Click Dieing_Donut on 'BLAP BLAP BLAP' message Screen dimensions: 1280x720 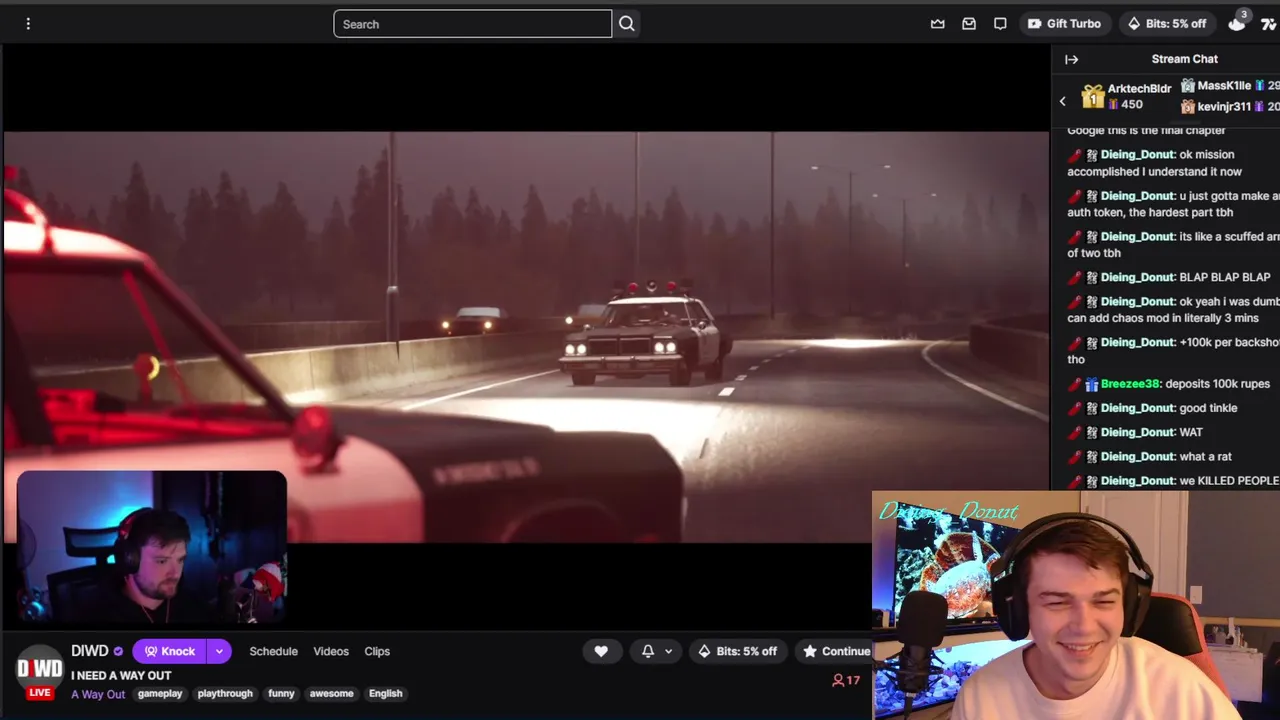pyautogui.click(x=1137, y=277)
